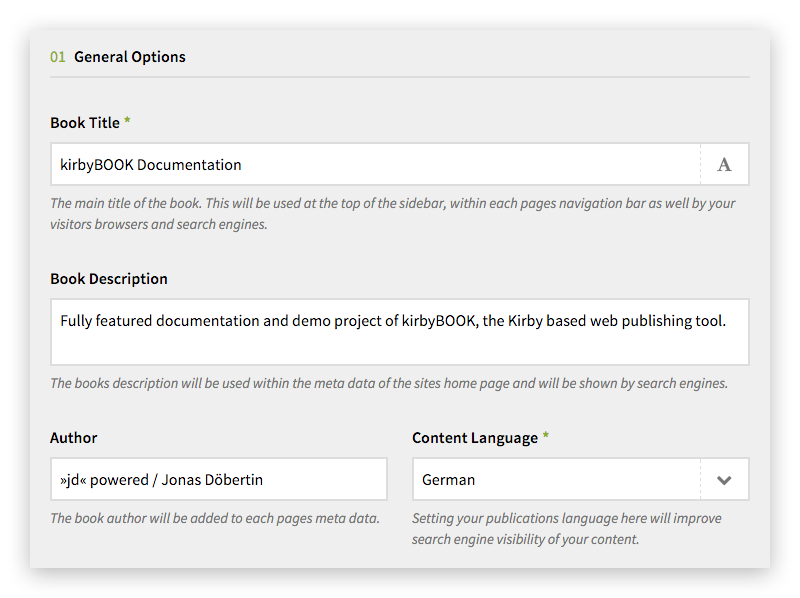
Task: Click the search engine visibility hint text
Action: [566, 528]
